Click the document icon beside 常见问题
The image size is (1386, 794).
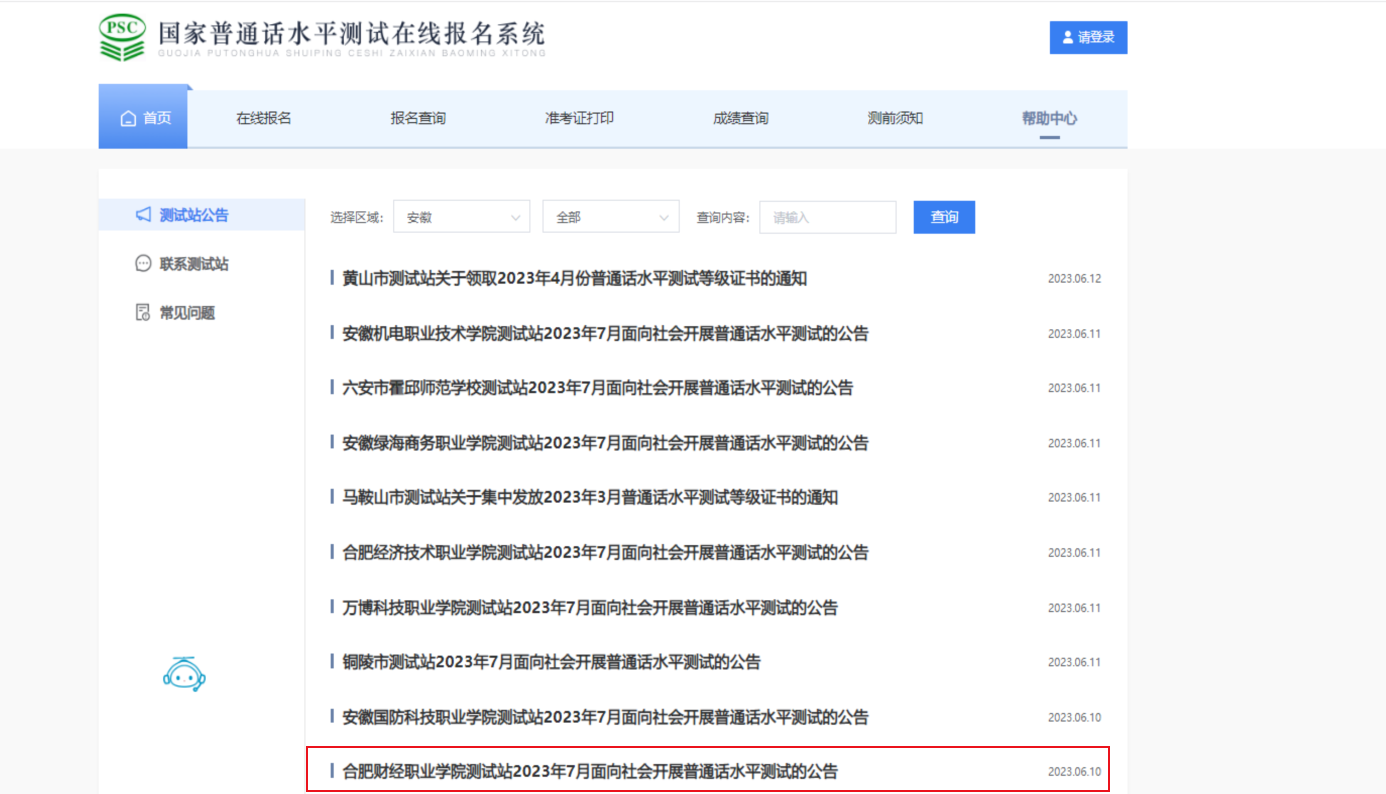point(143,313)
